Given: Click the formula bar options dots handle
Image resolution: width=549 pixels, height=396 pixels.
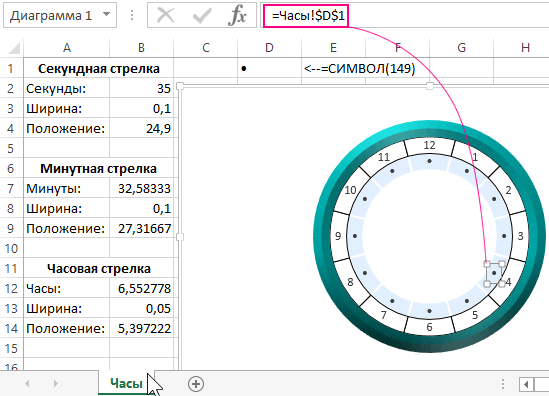Looking at the screenshot, I should pos(132,15).
